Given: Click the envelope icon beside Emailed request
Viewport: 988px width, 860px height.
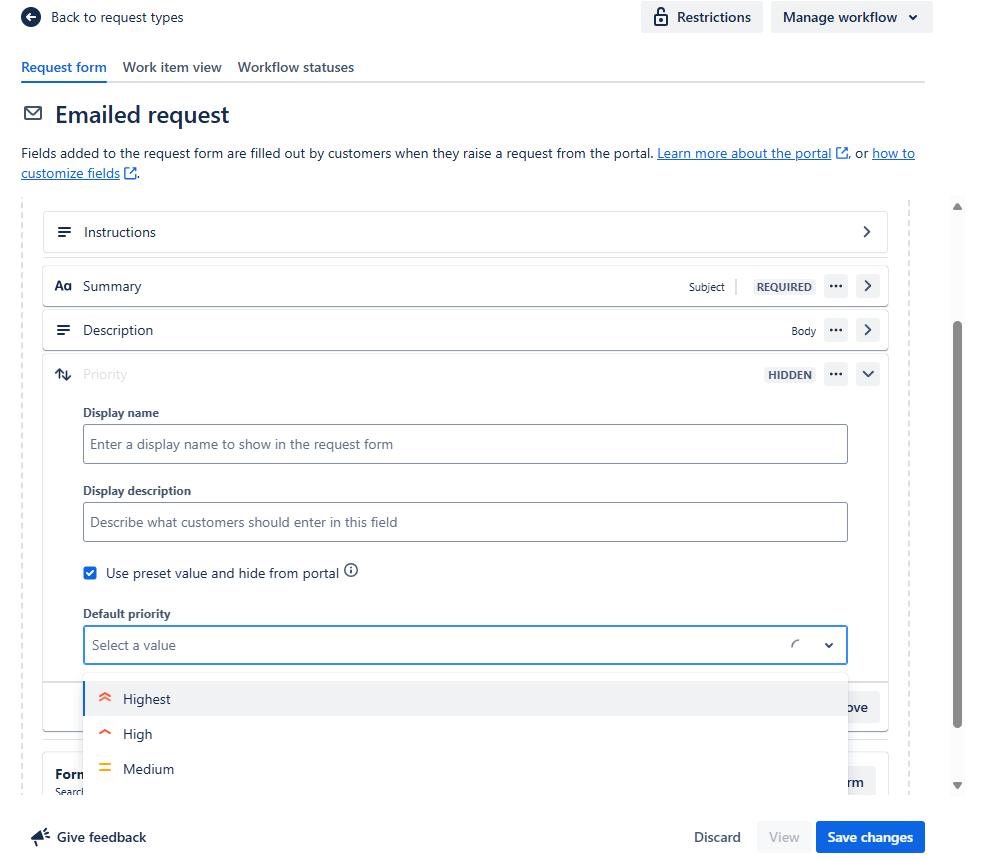Looking at the screenshot, I should pos(33,113).
